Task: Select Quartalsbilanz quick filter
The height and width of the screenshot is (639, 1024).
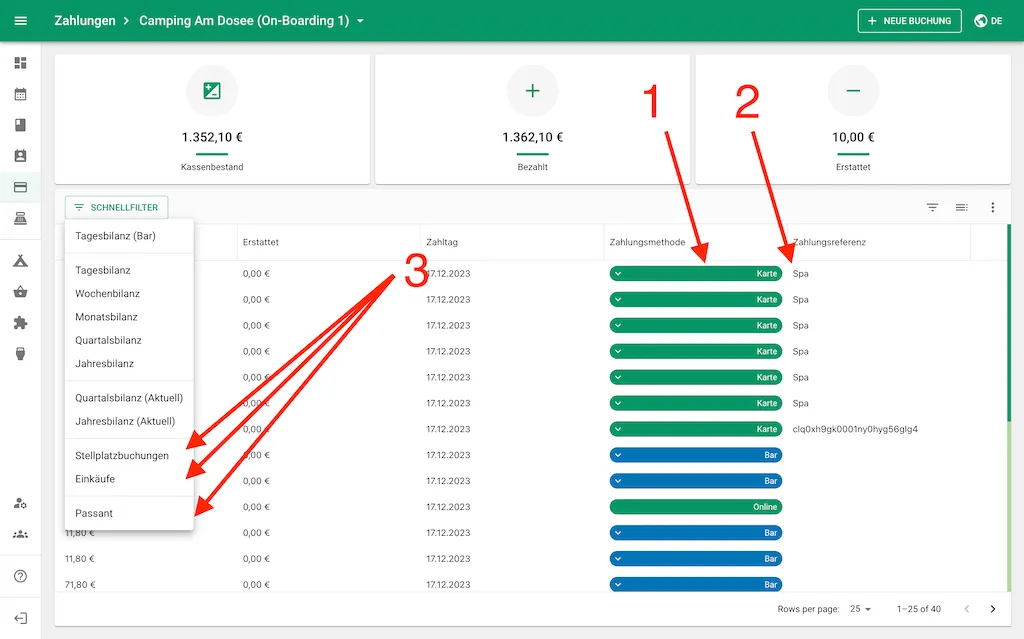Action: tap(129, 340)
